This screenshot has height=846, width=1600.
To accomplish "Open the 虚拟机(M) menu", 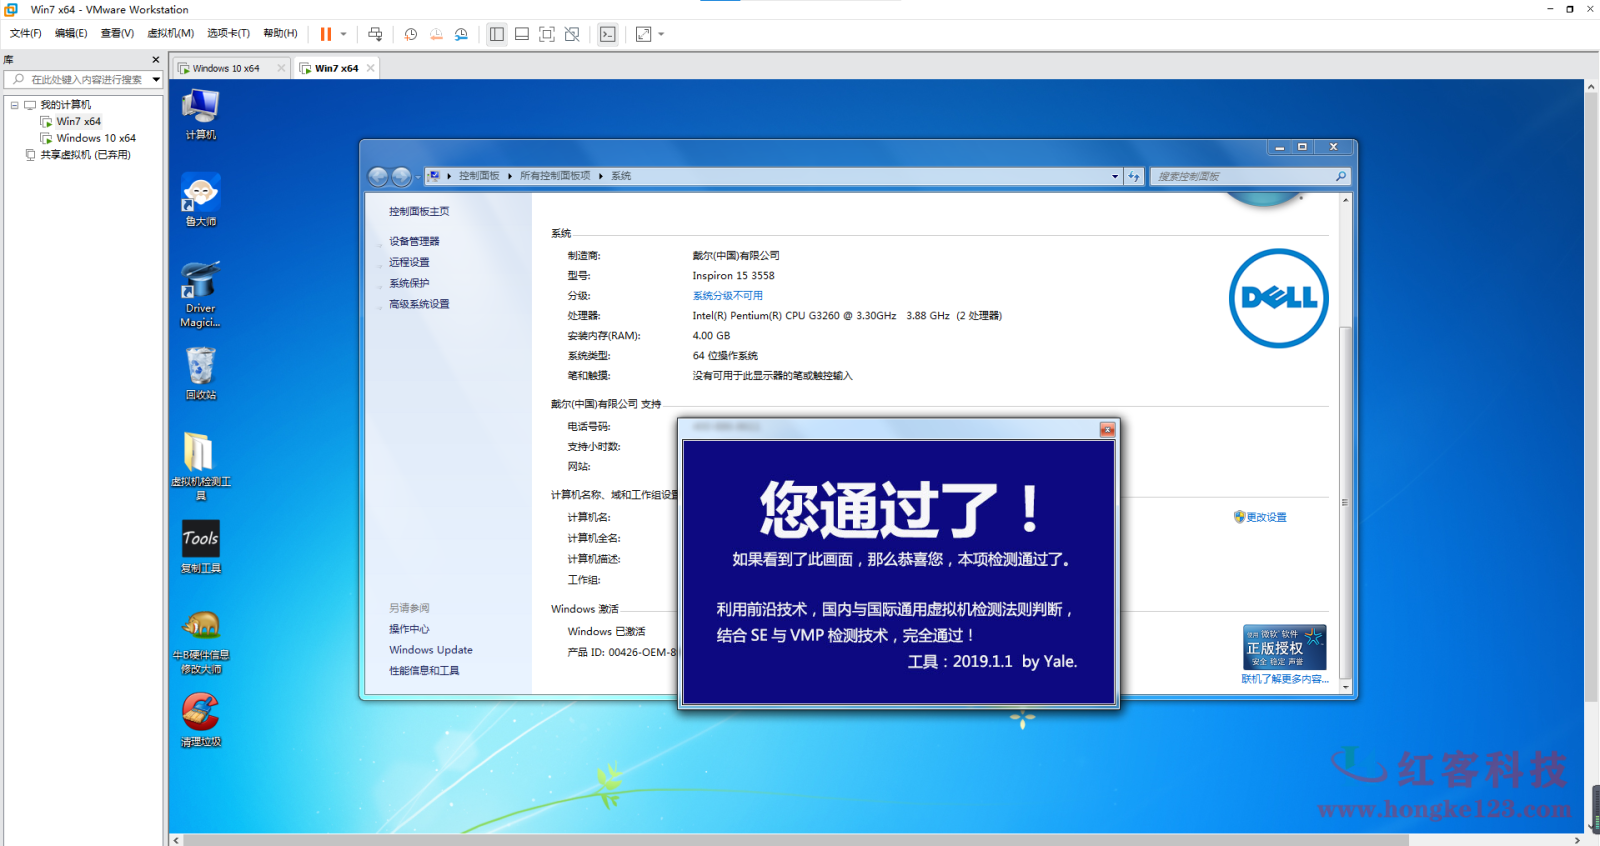I will pyautogui.click(x=171, y=33).
